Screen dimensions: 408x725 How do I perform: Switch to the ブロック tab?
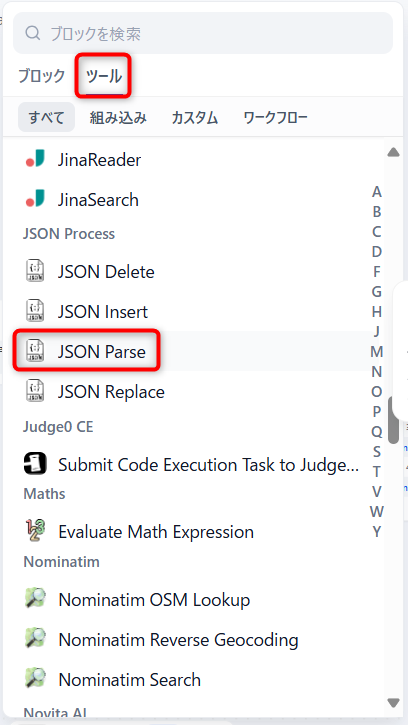tap(42, 76)
